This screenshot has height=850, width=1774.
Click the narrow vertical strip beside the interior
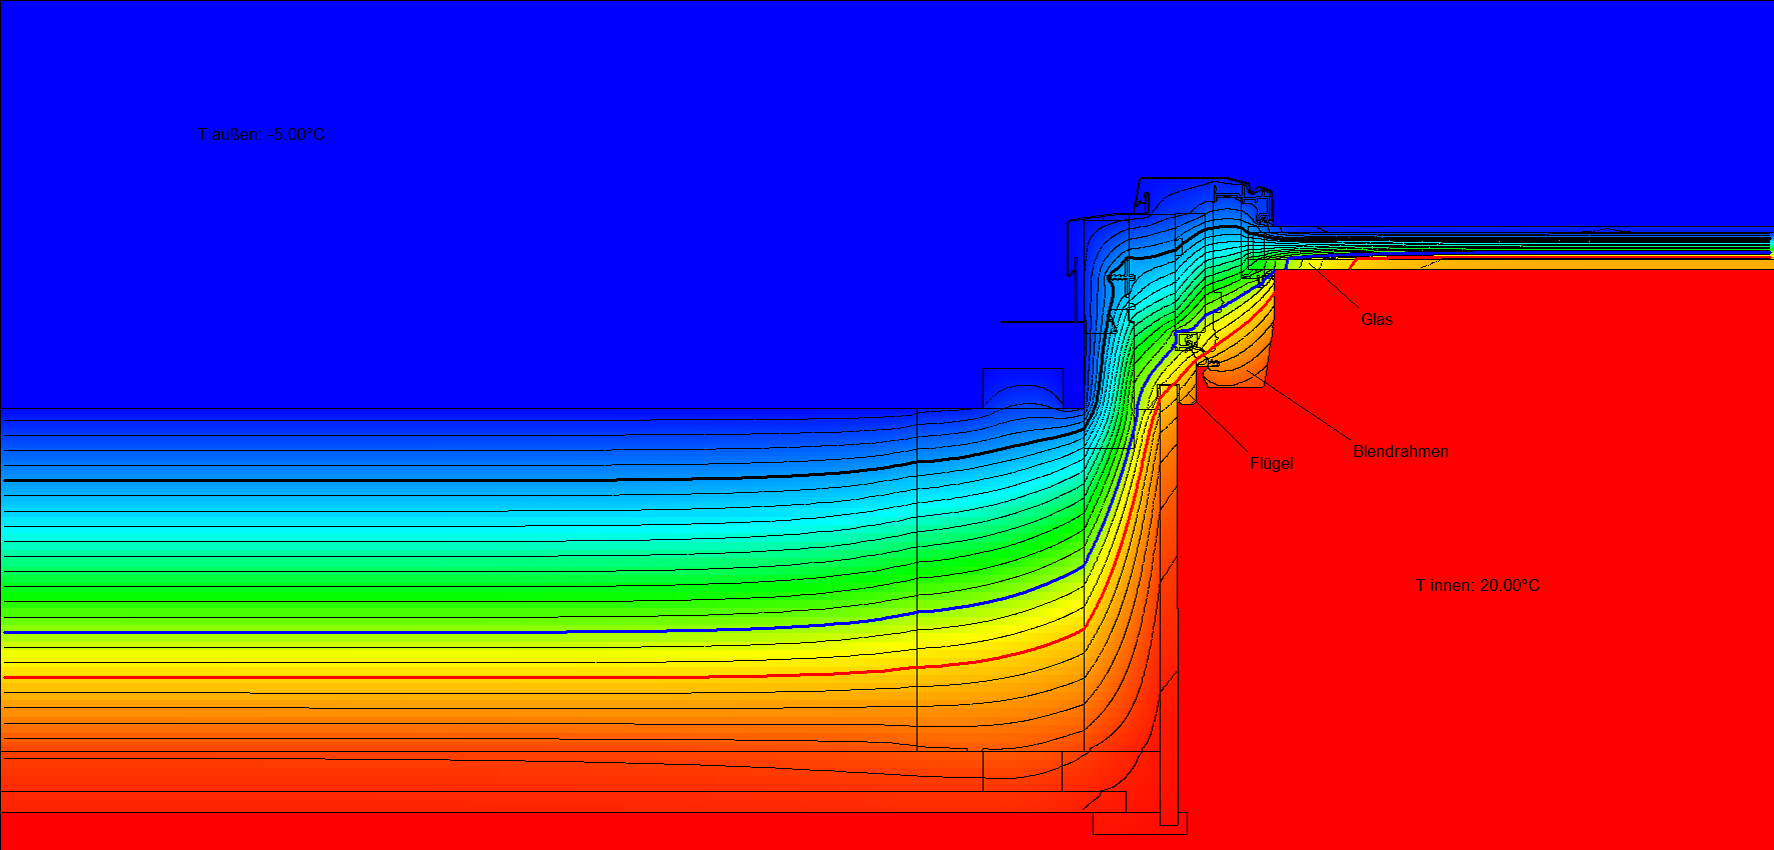(x=1168, y=600)
